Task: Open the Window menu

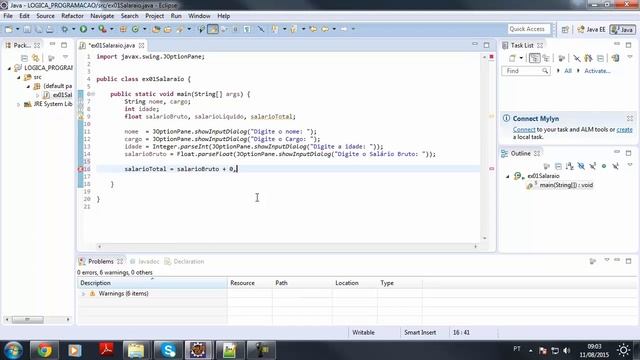Action: [x=199, y=16]
